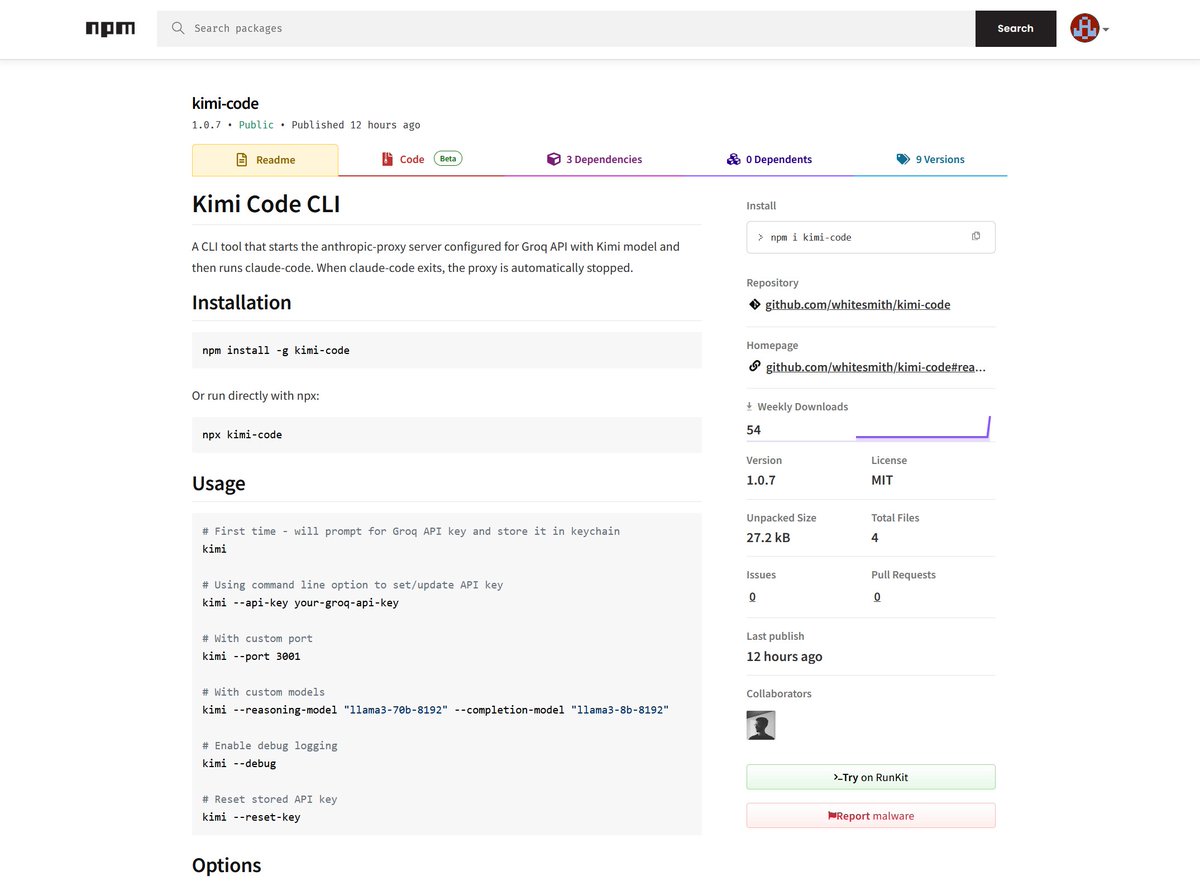Click the black Search button
Viewport: 1200px width, 881px height.
pyautogui.click(x=1015, y=28)
